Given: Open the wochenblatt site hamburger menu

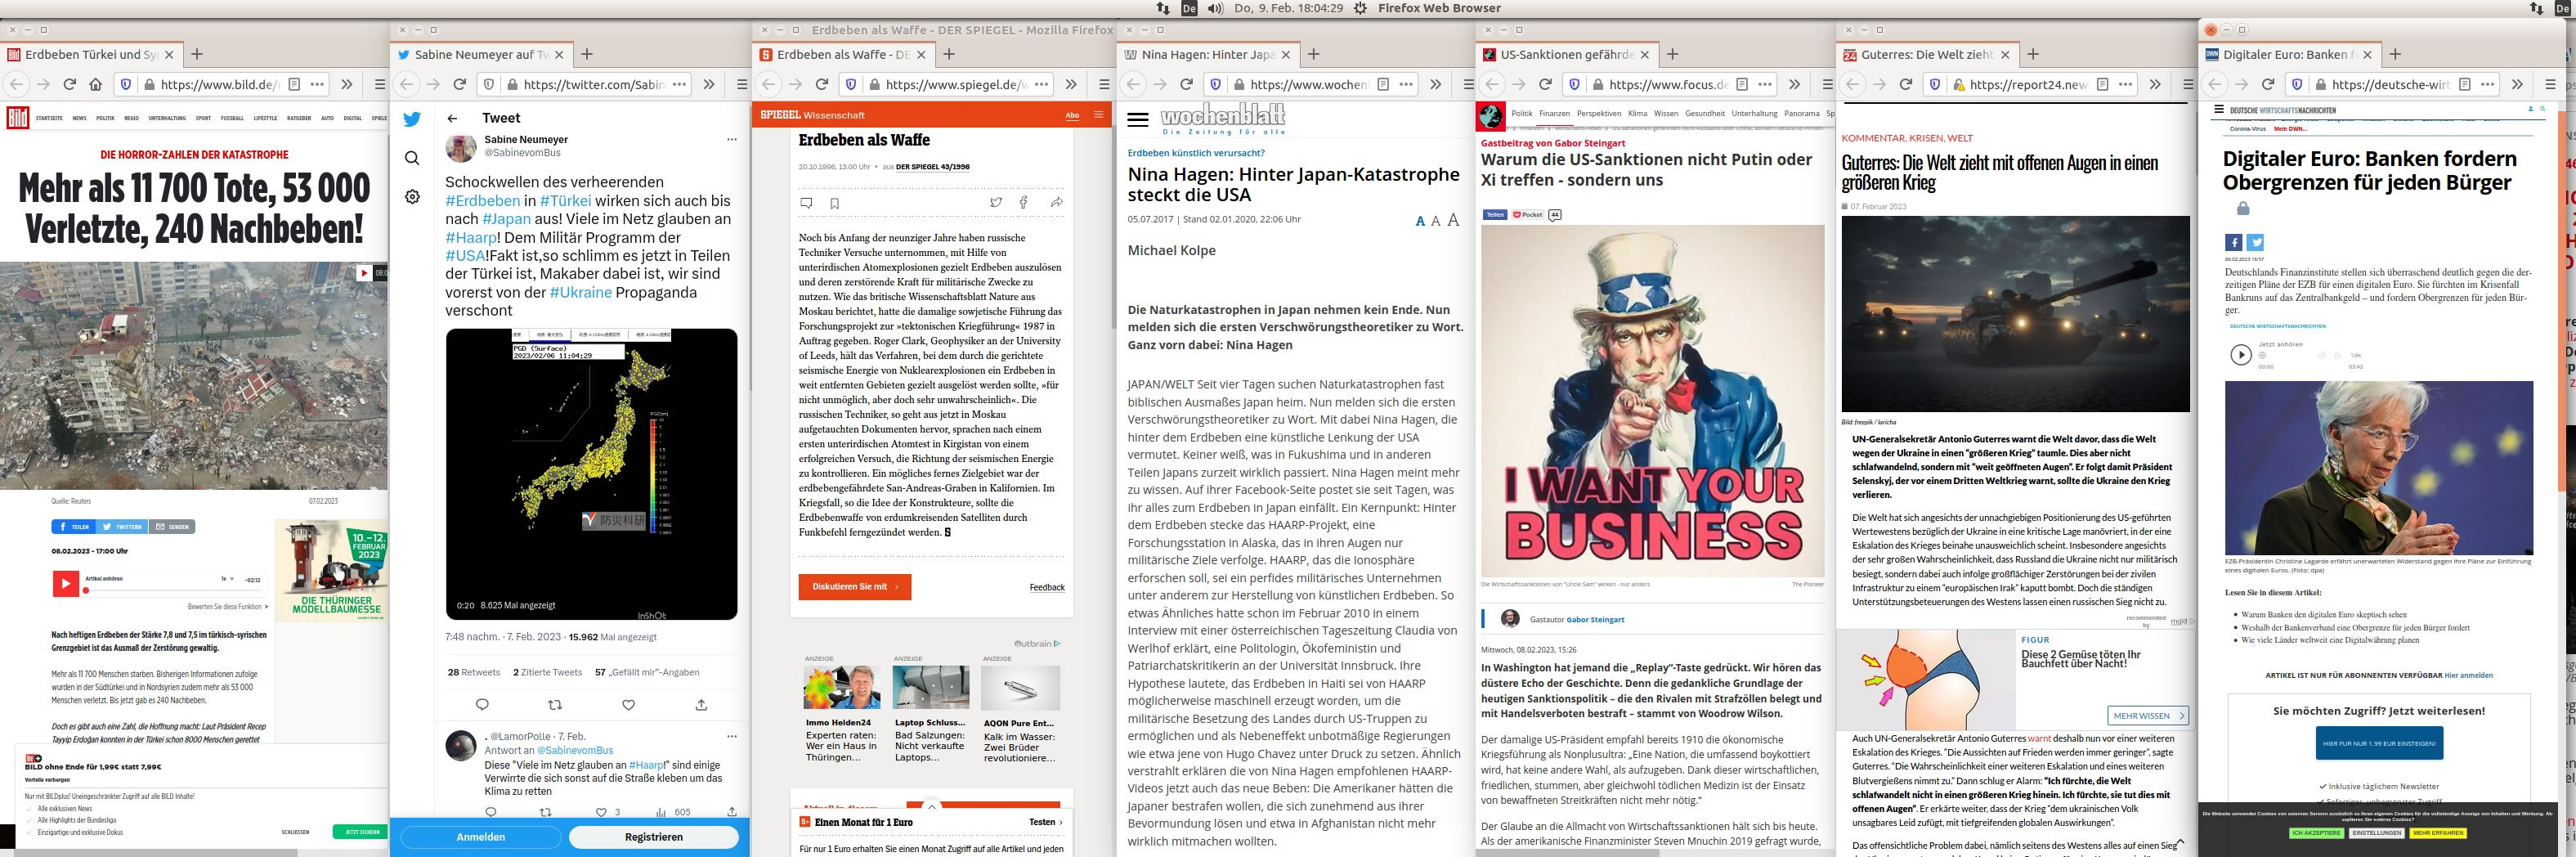Looking at the screenshot, I should [1138, 120].
